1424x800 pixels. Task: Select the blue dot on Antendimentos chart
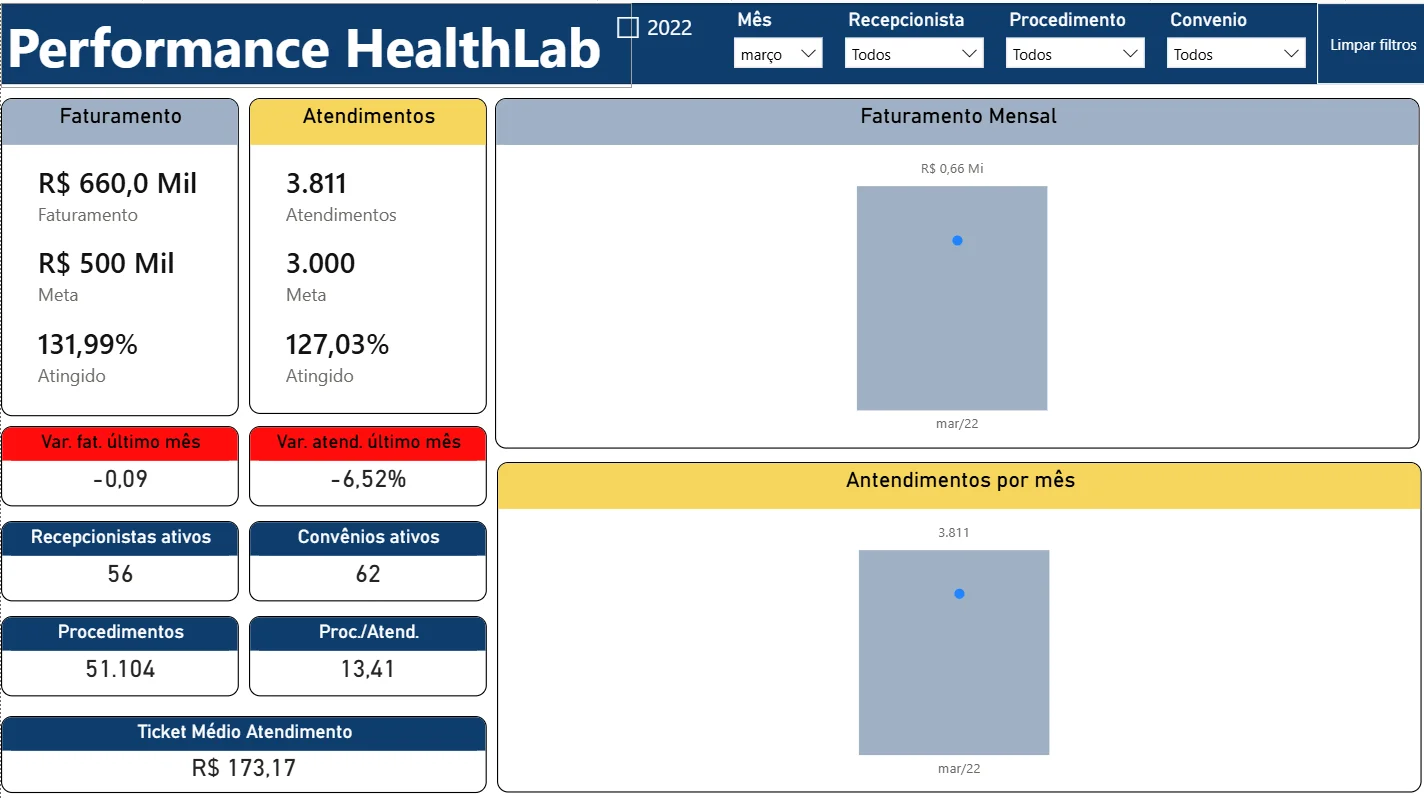(x=959, y=593)
